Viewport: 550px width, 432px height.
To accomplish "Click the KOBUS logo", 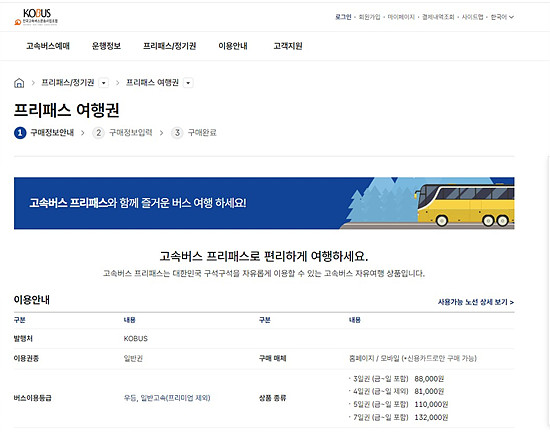I will (x=36, y=17).
